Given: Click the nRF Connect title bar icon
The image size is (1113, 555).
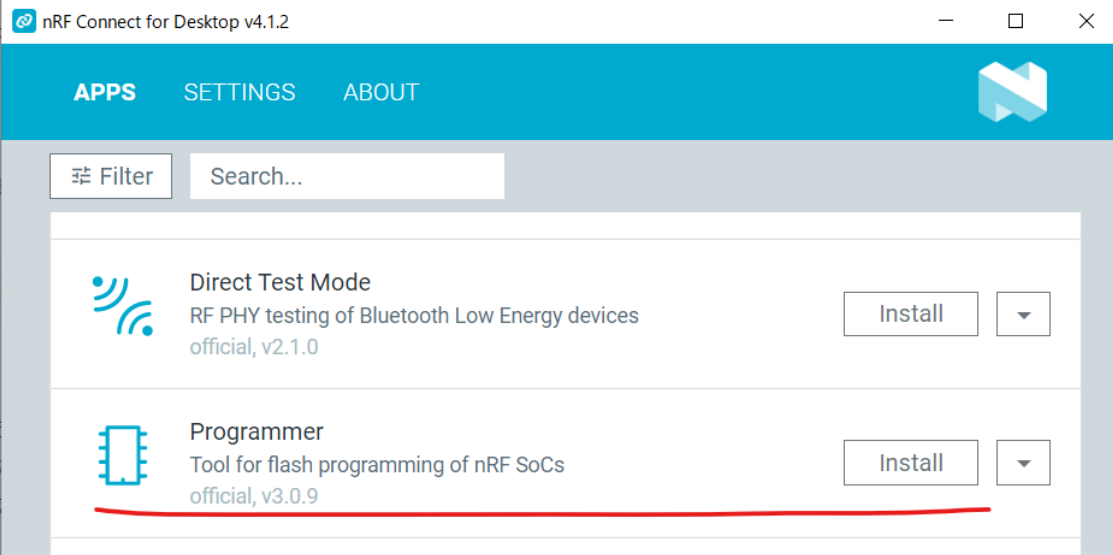Looking at the screenshot, I should coord(22,21).
